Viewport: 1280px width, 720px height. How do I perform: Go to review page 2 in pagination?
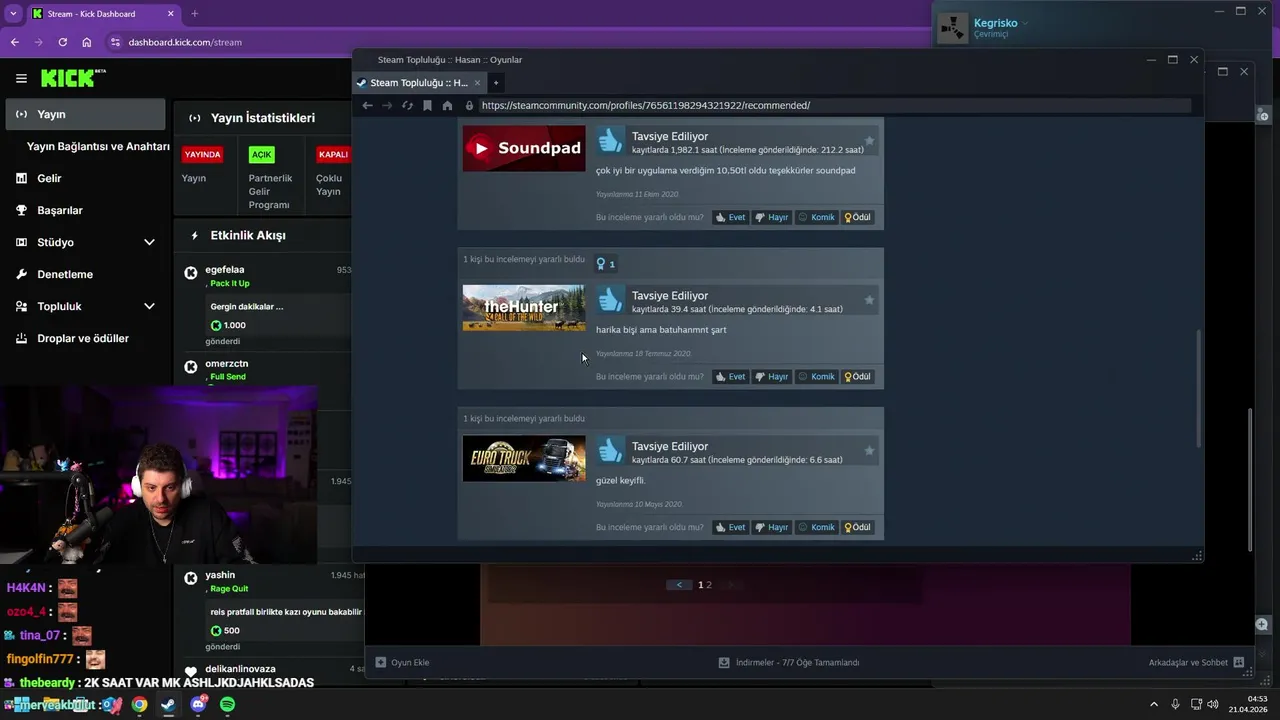pos(709,585)
